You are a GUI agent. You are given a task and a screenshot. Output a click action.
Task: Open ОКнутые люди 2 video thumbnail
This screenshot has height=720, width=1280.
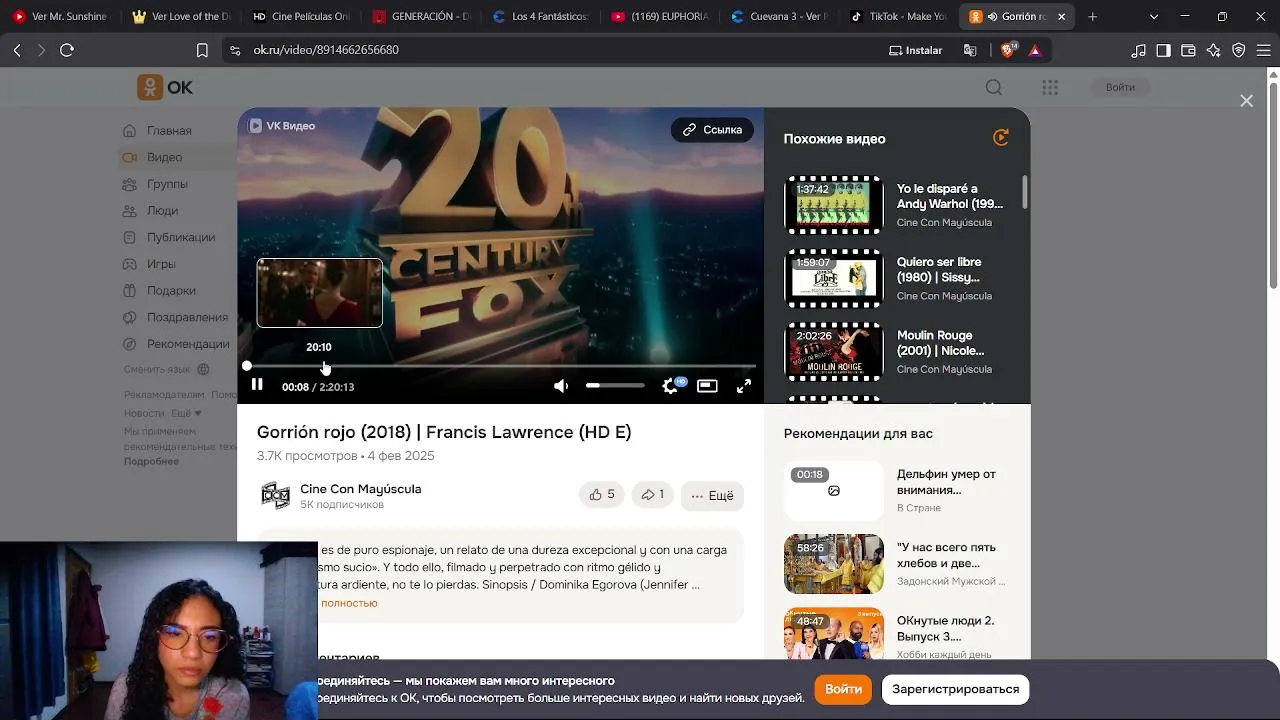834,634
